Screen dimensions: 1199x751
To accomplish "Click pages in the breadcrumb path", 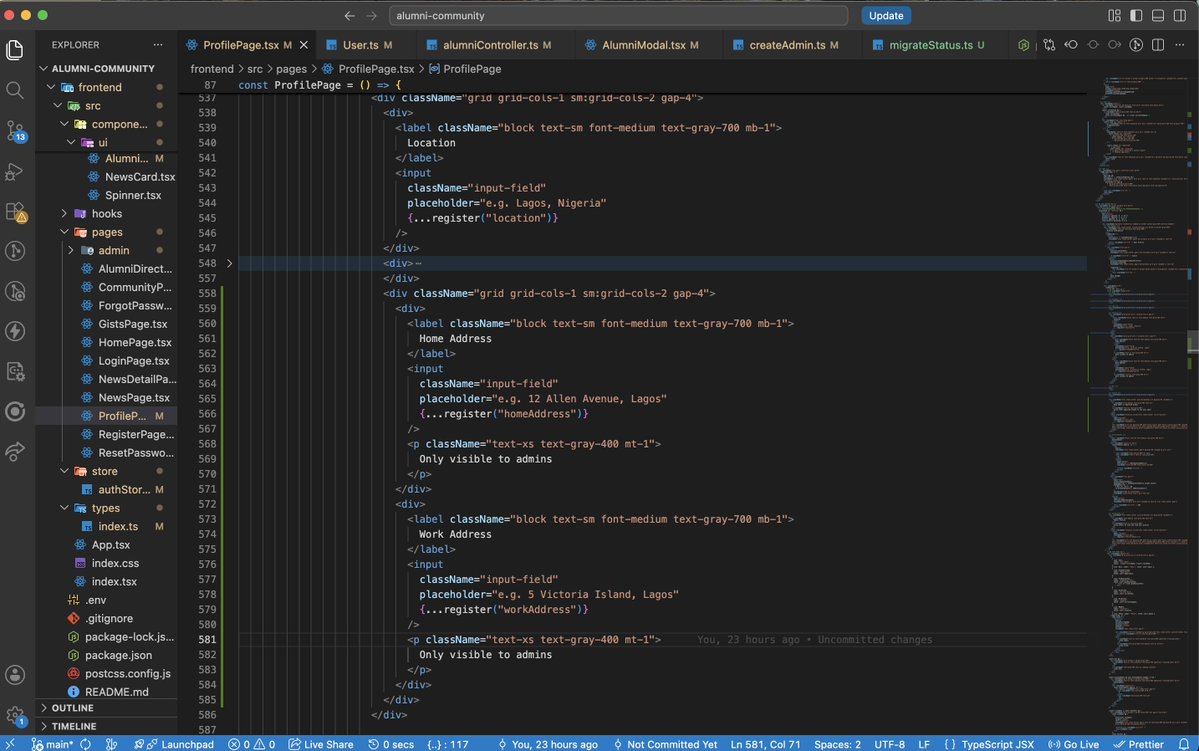I will [291, 69].
